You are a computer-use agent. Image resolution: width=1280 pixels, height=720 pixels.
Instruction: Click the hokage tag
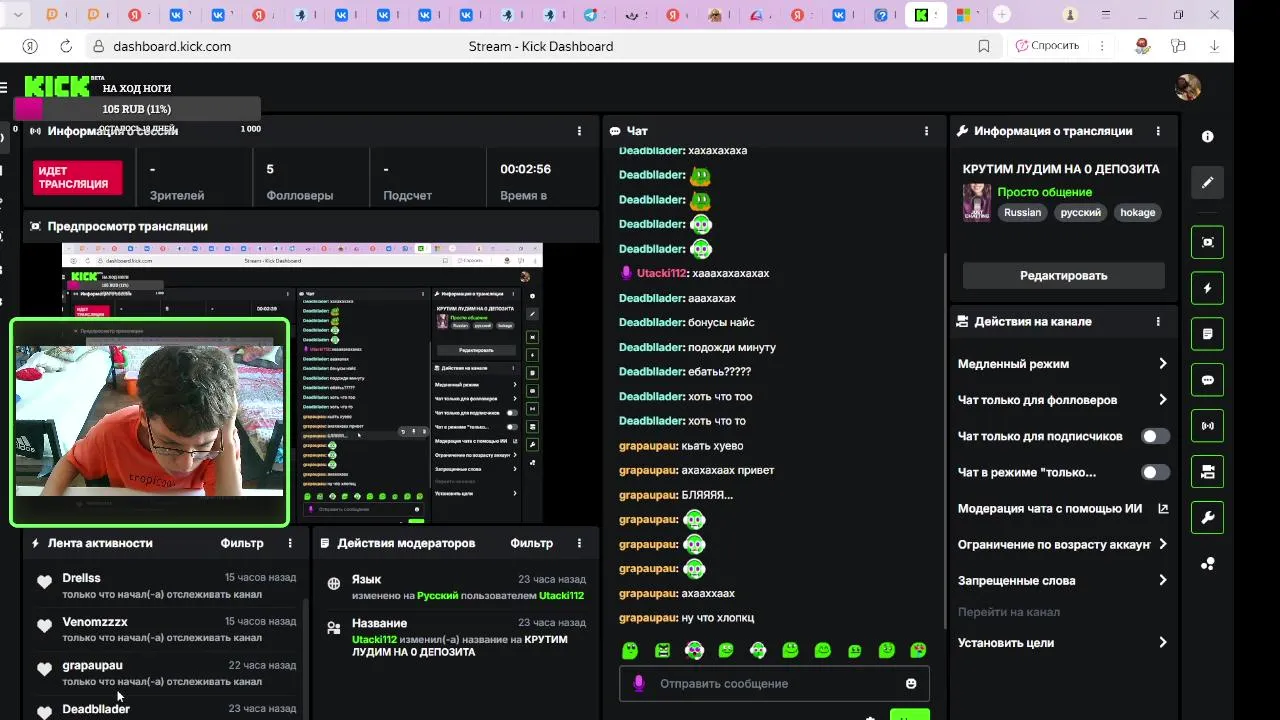tap(1138, 213)
